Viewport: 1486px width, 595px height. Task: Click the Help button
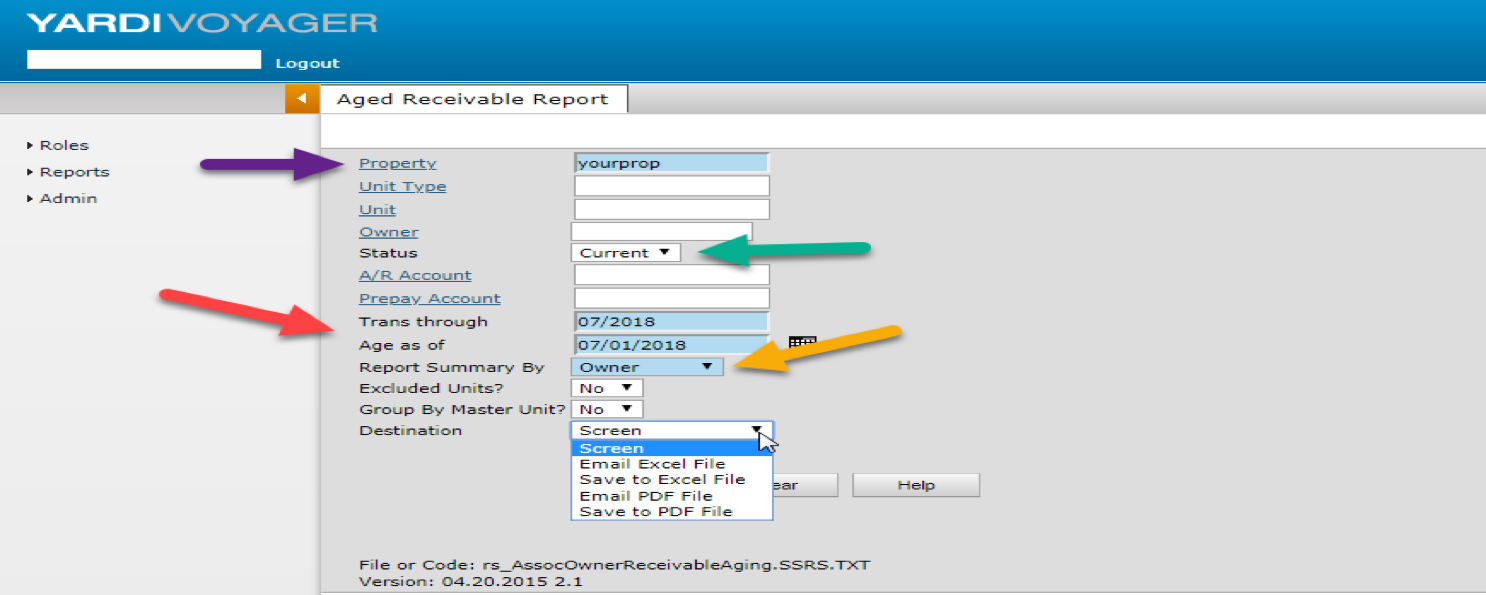pos(915,485)
